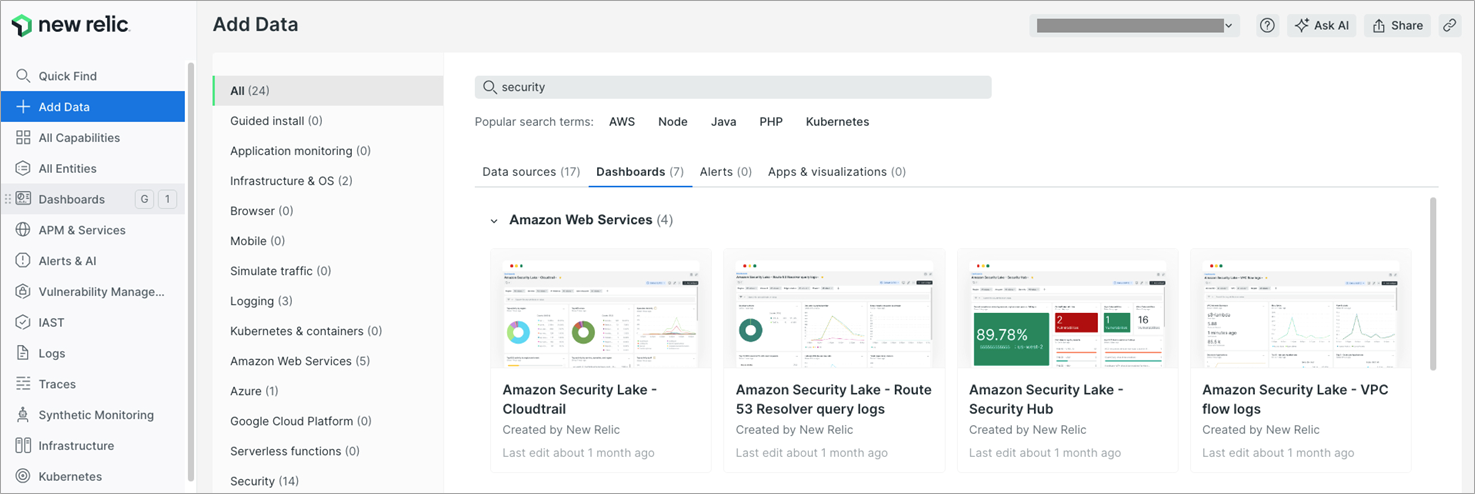Open Apps & visualizations tab
Screen dimensions: 1475x494
[836, 172]
